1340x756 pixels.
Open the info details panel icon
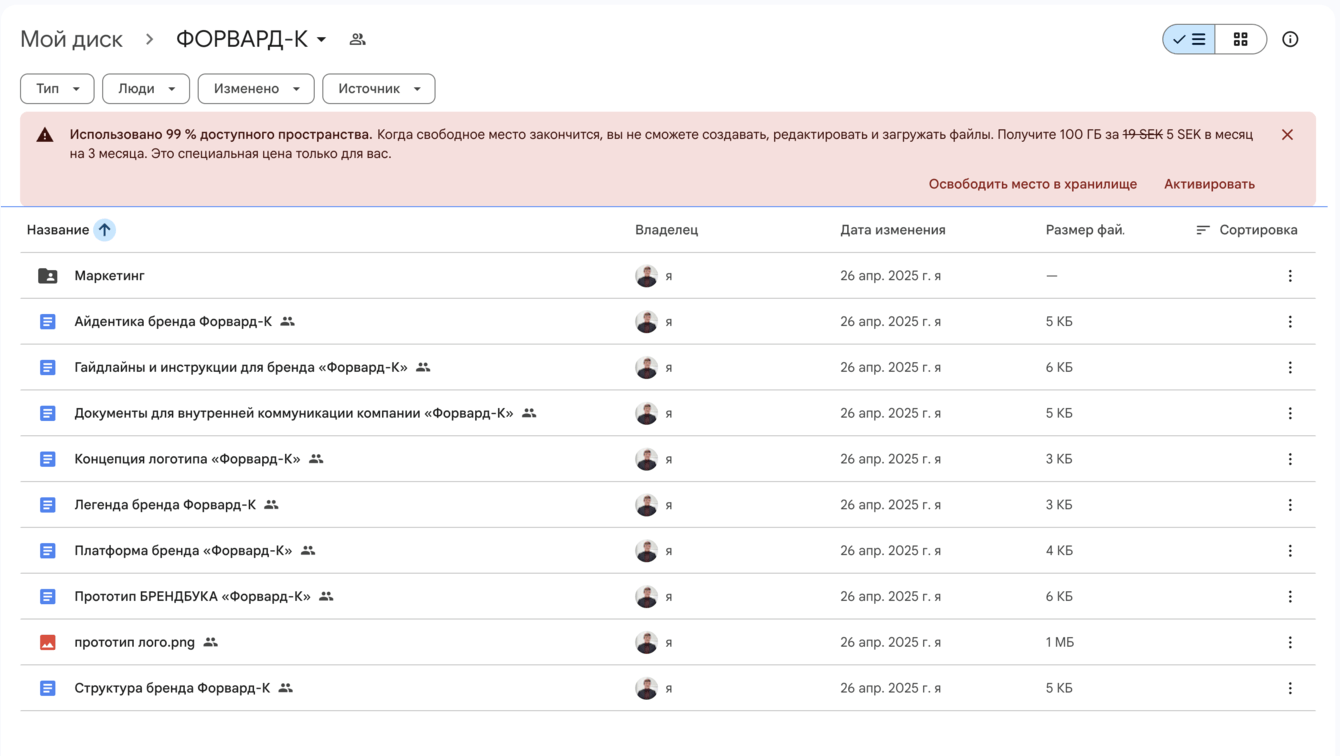[1290, 39]
